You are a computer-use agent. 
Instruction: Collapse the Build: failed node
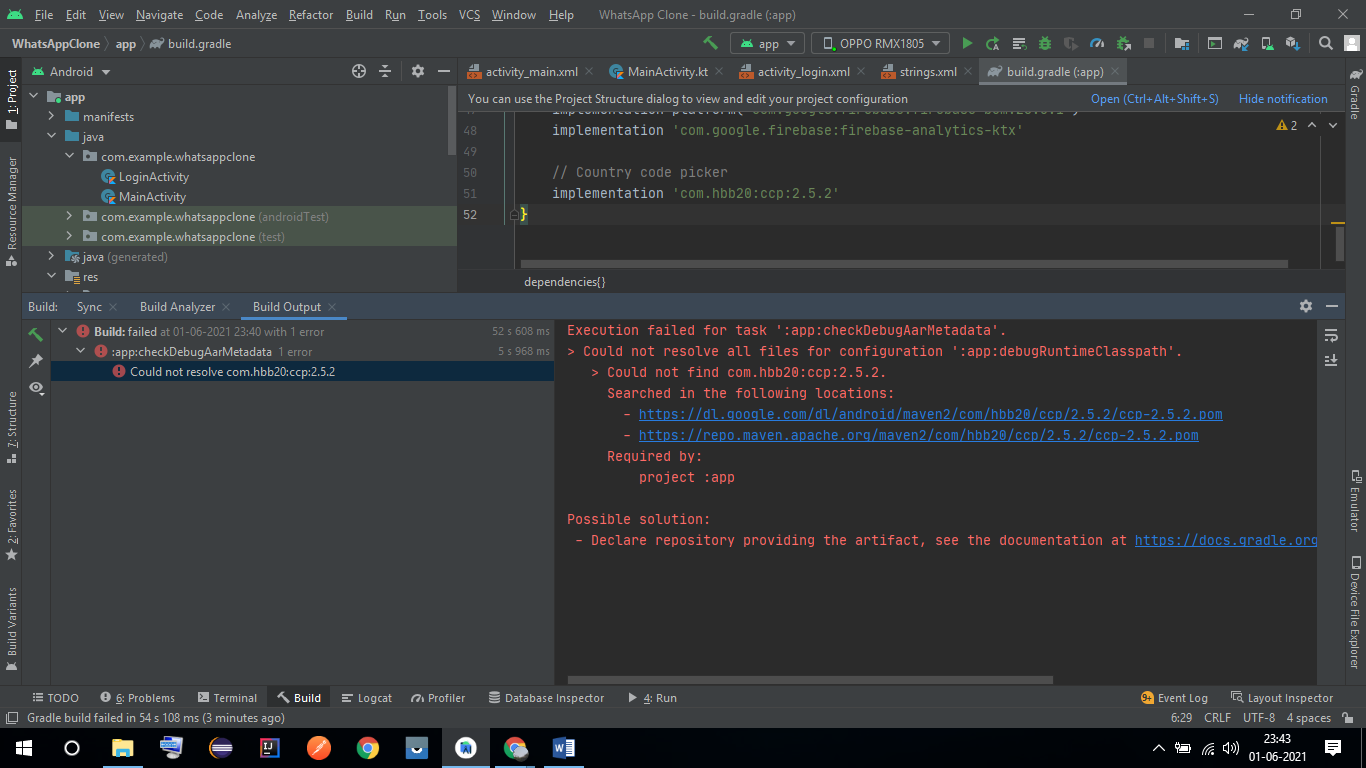(x=63, y=331)
